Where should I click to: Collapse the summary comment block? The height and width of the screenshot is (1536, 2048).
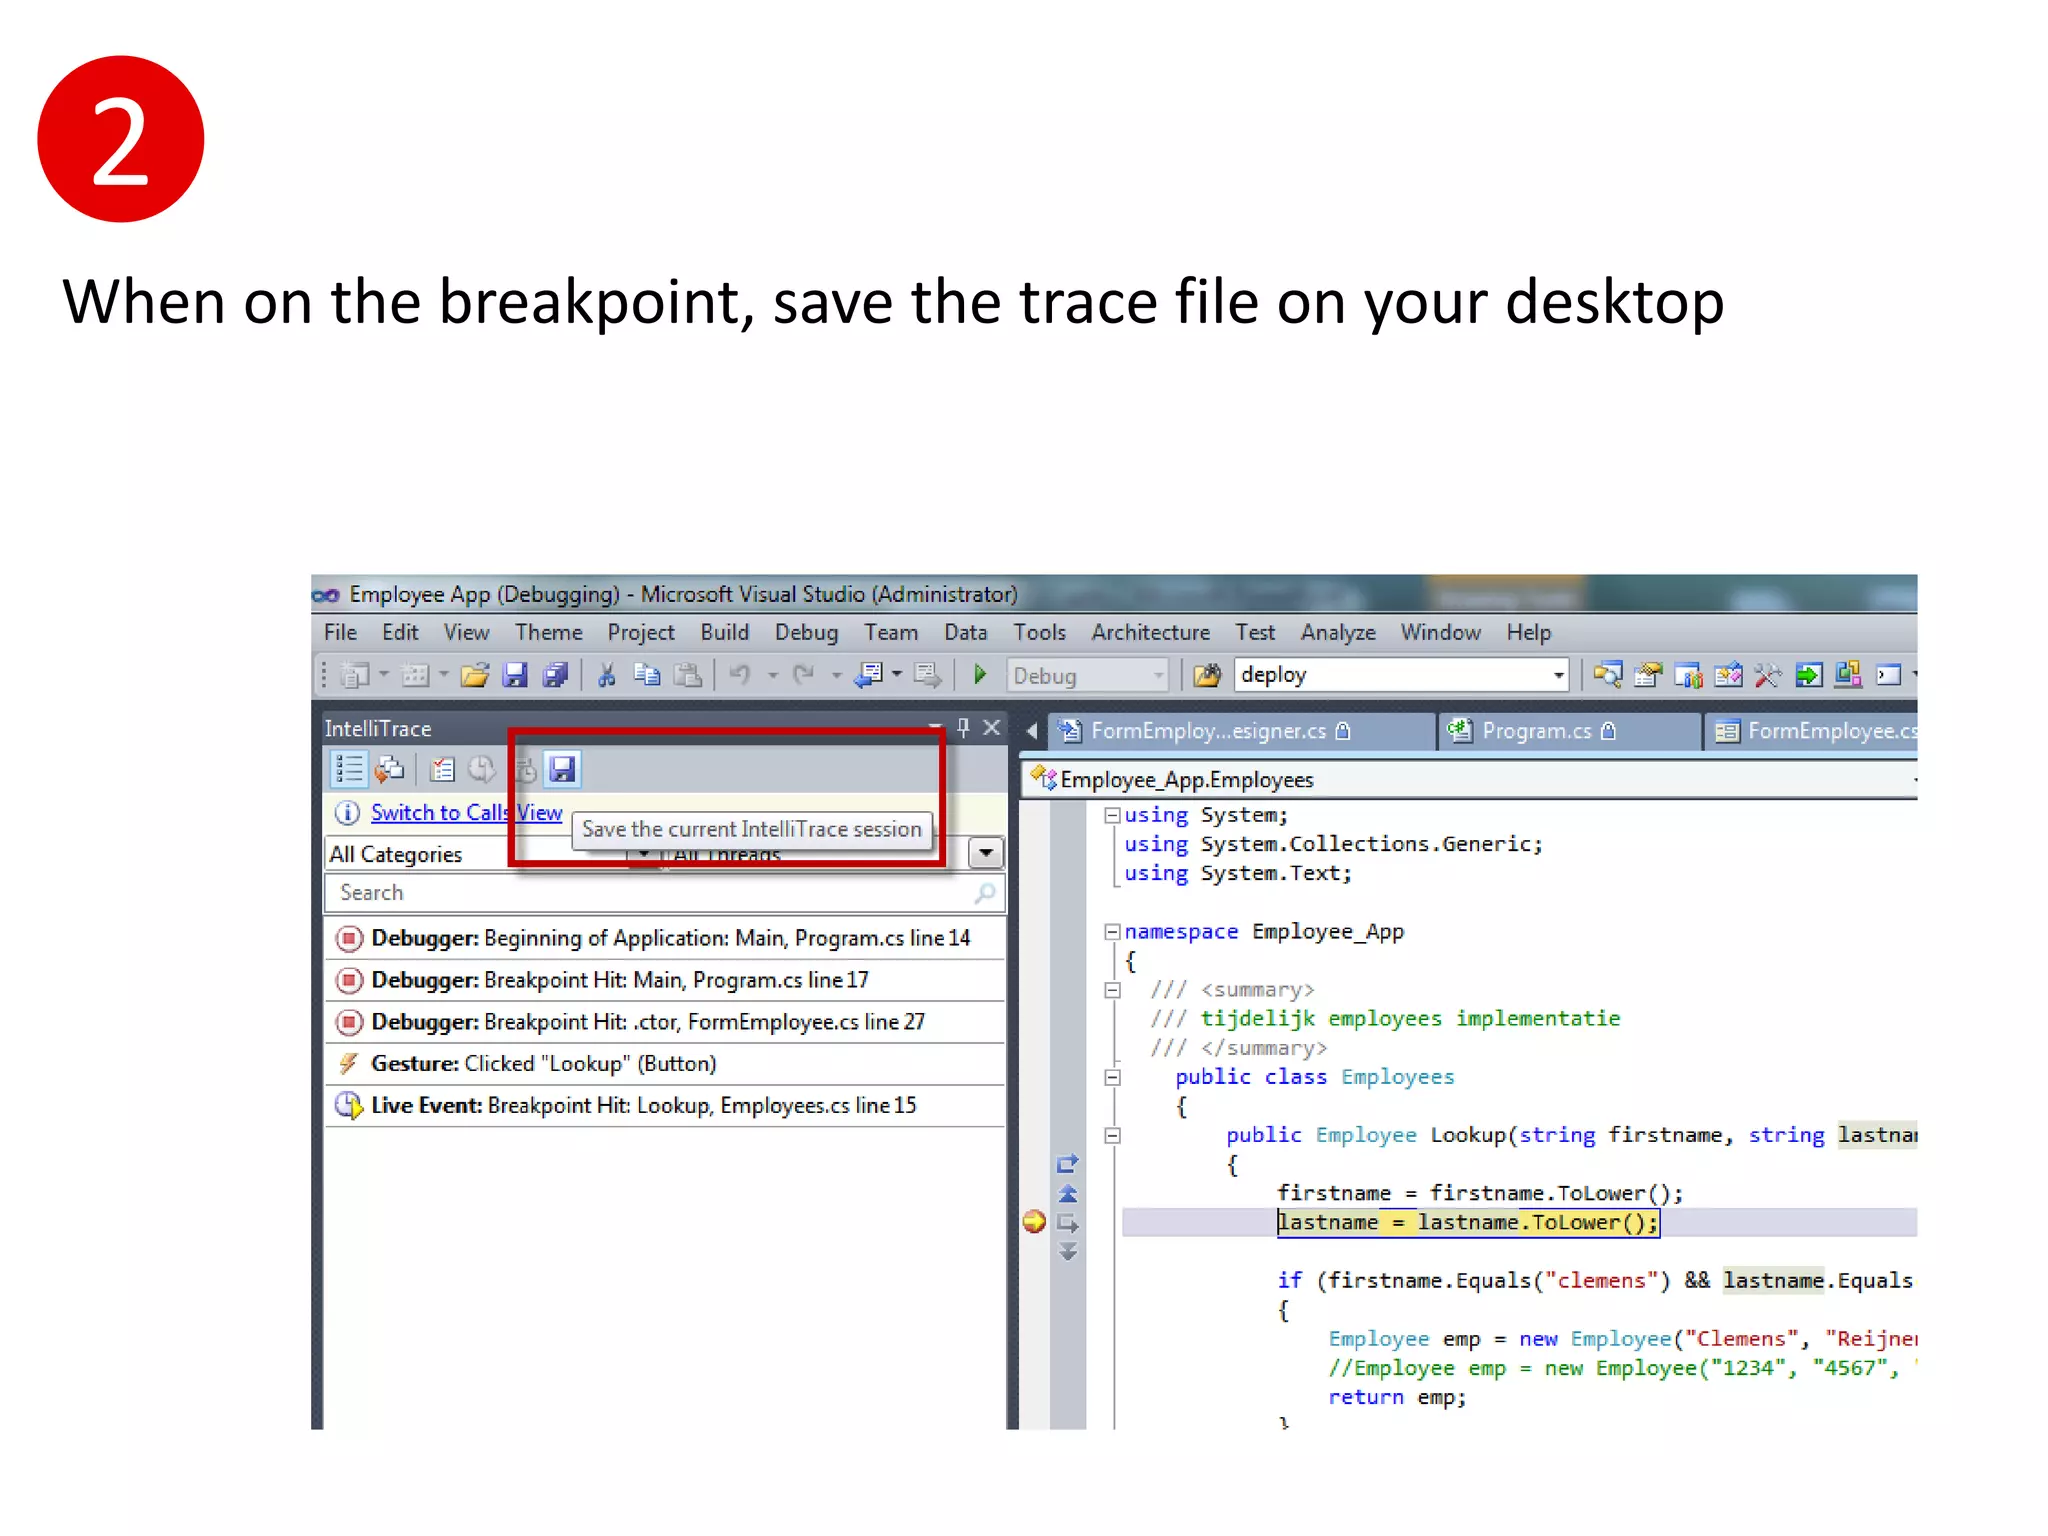[x=1111, y=990]
